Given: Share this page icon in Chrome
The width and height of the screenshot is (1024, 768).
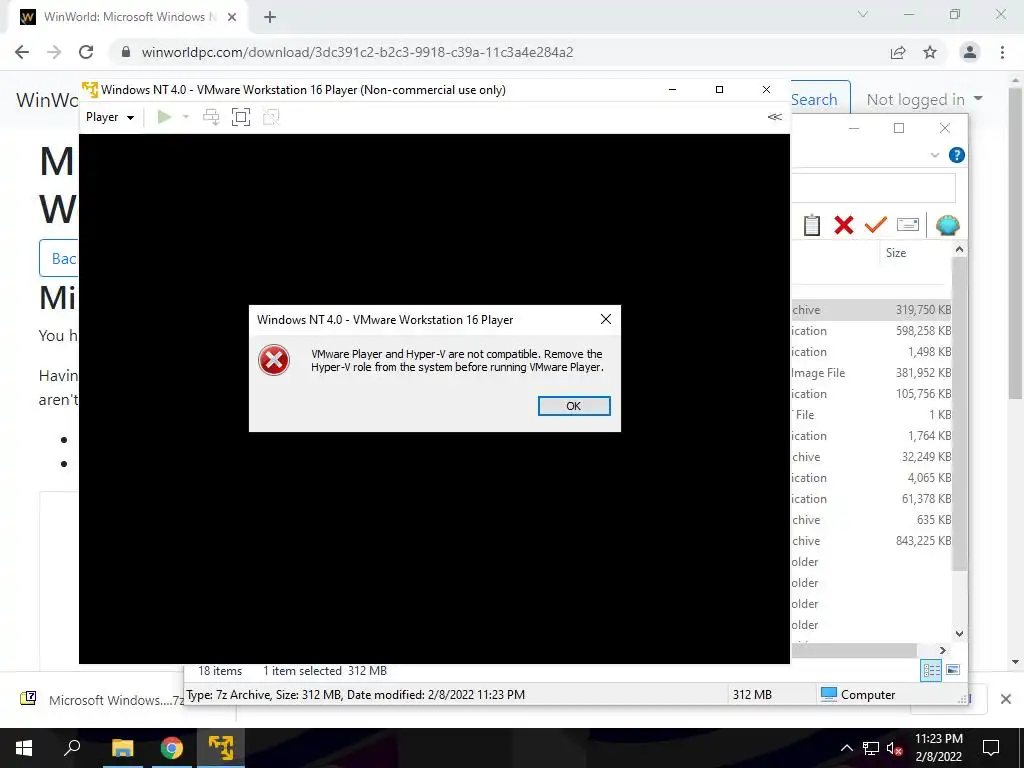Looking at the screenshot, I should 898,52.
